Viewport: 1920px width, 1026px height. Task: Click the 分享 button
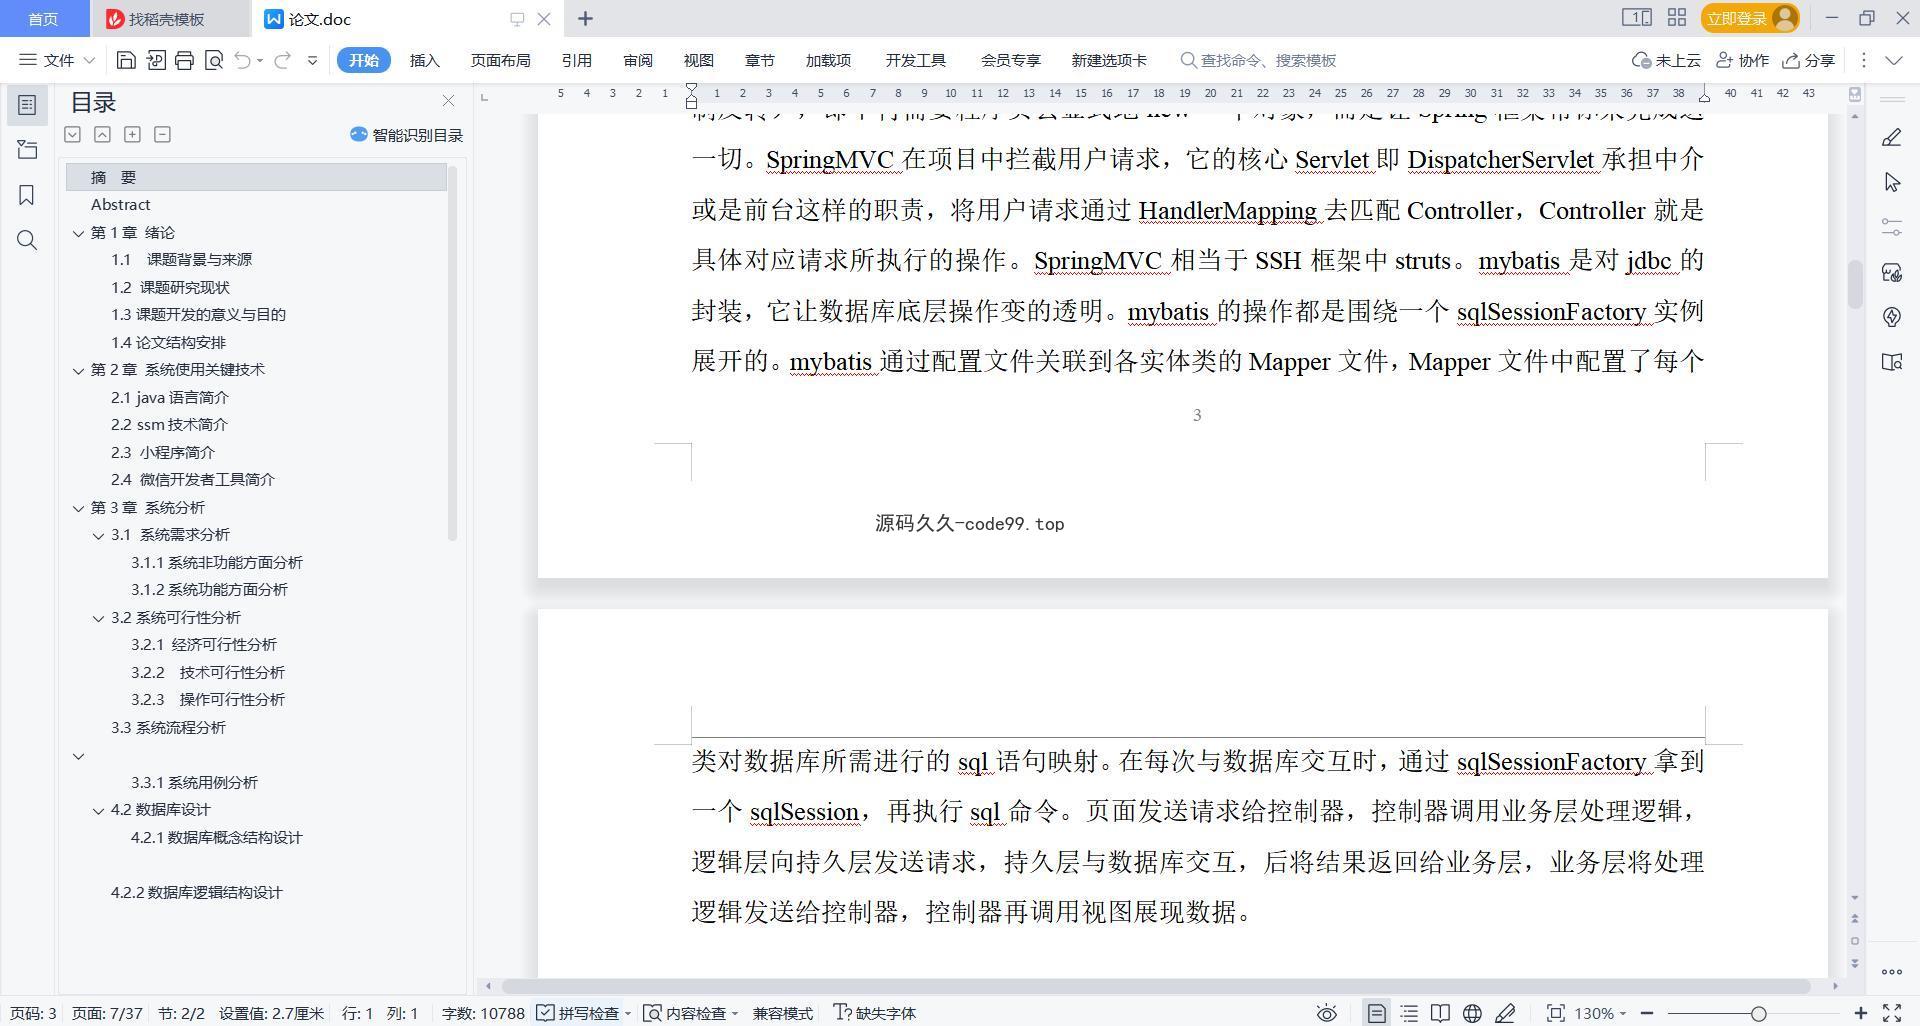click(x=1809, y=60)
